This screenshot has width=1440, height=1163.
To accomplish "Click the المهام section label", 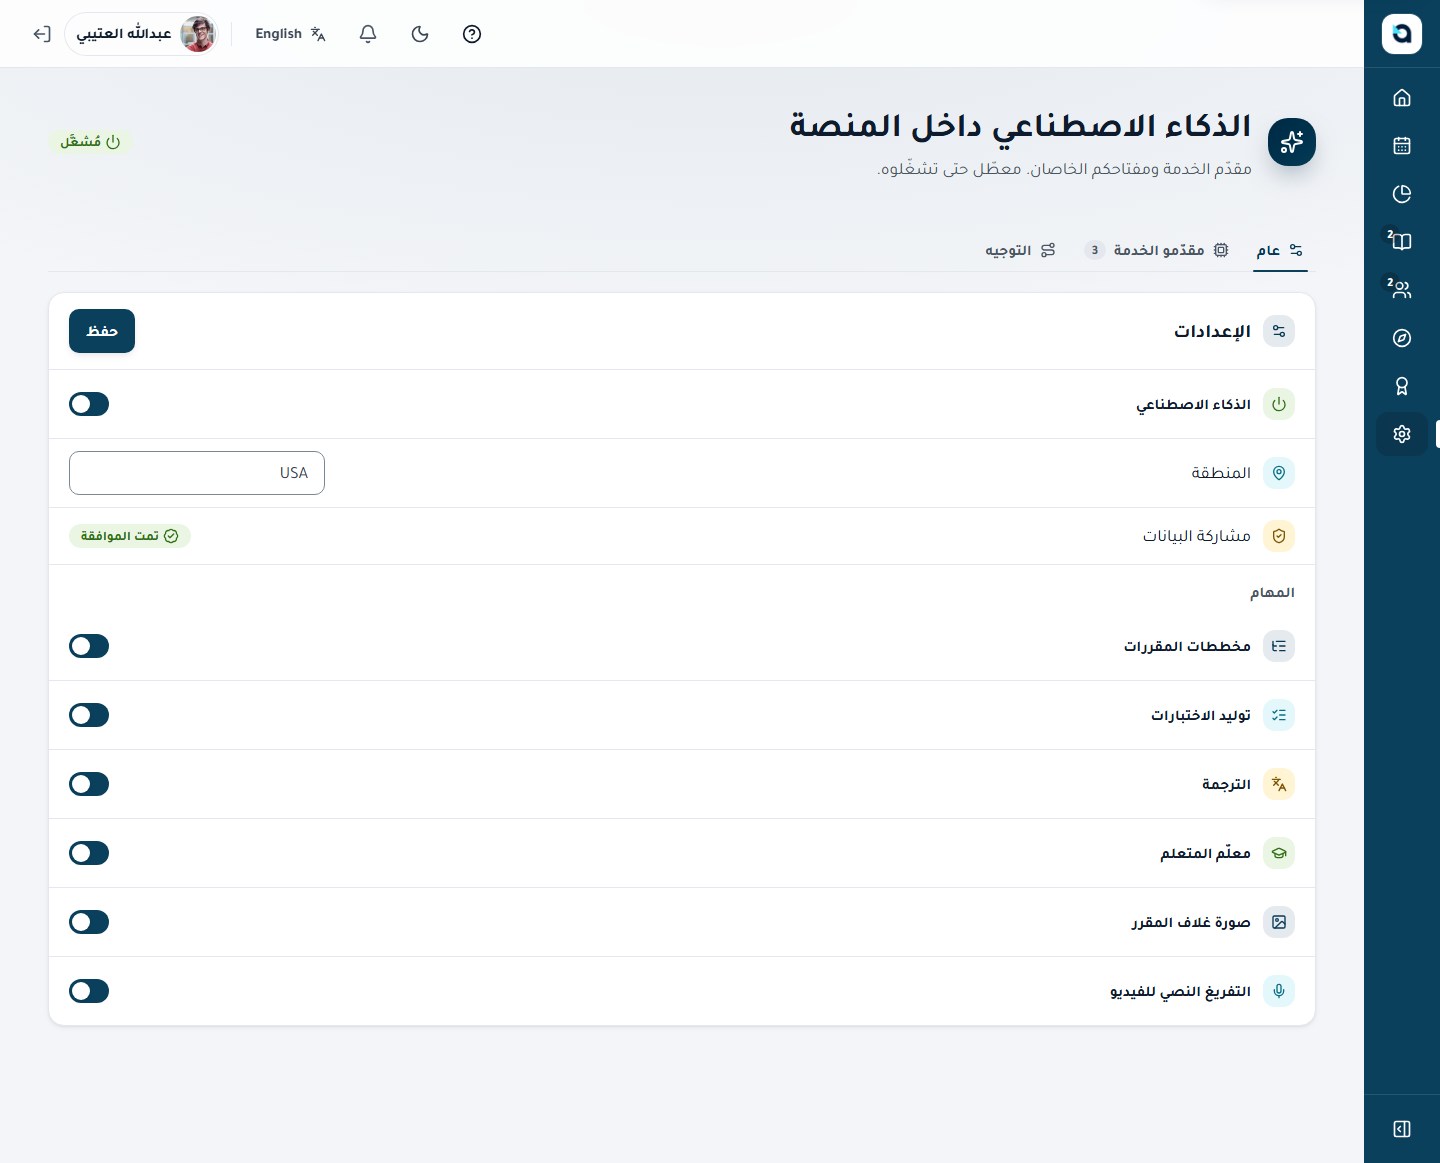I will coord(1272,593).
